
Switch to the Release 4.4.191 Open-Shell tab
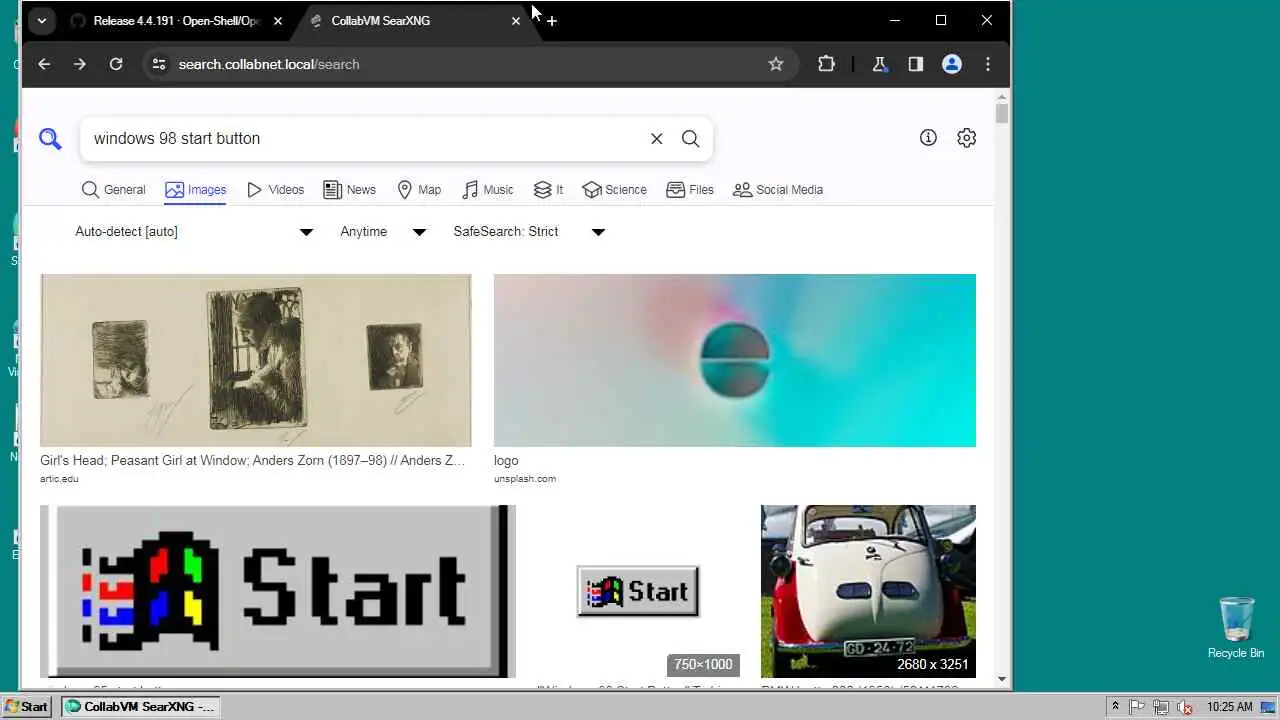[x=177, y=20]
